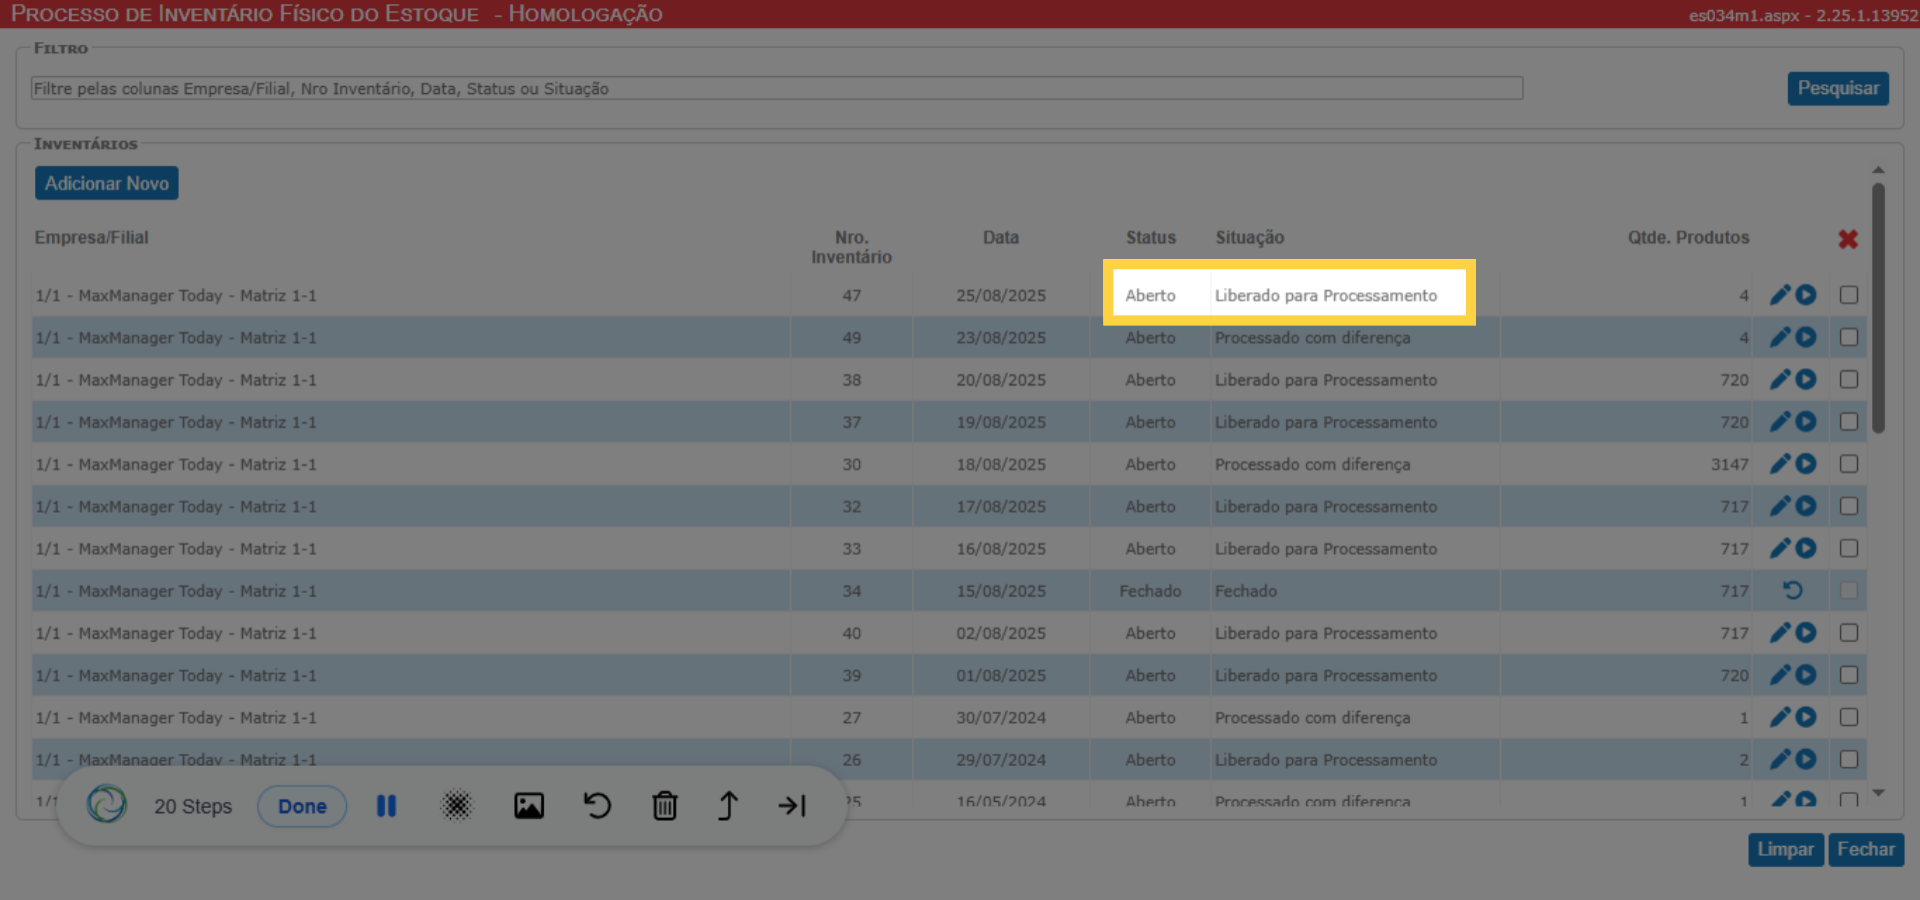Screen dimensions: 1920x900
Task: Pause the step recorder
Action: (386, 806)
